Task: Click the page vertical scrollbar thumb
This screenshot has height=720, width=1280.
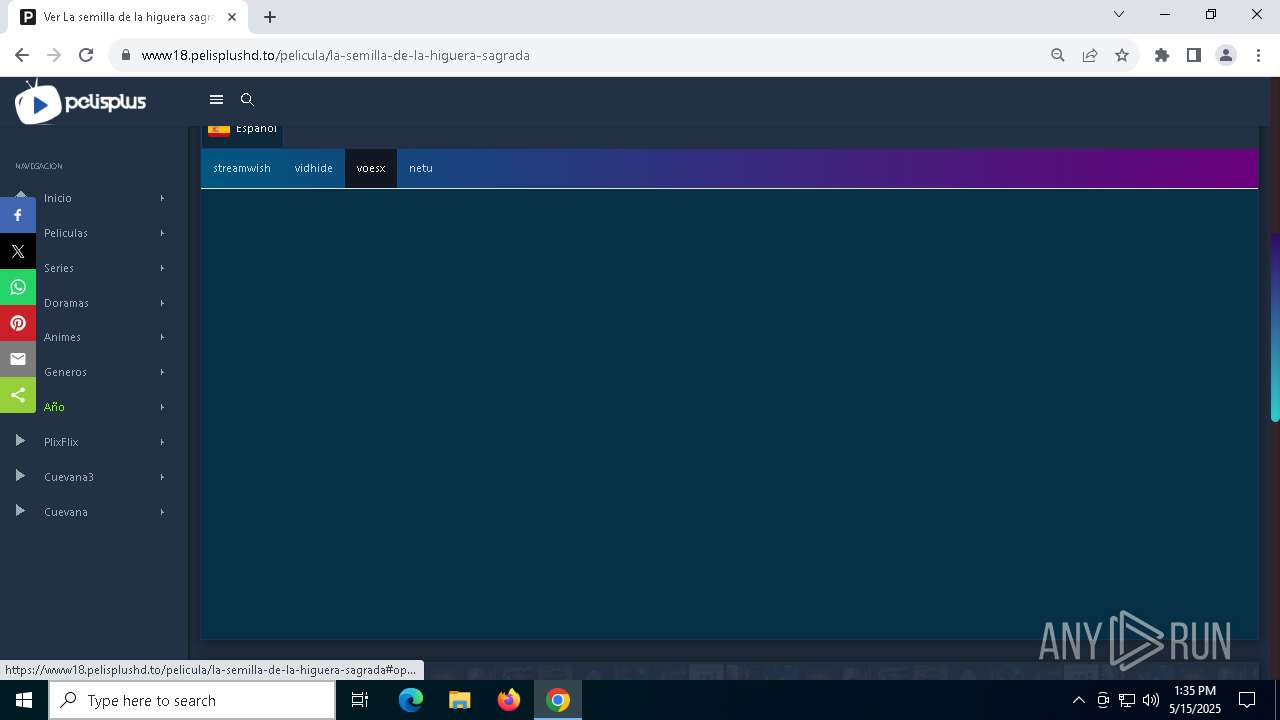Action: 1275,327
